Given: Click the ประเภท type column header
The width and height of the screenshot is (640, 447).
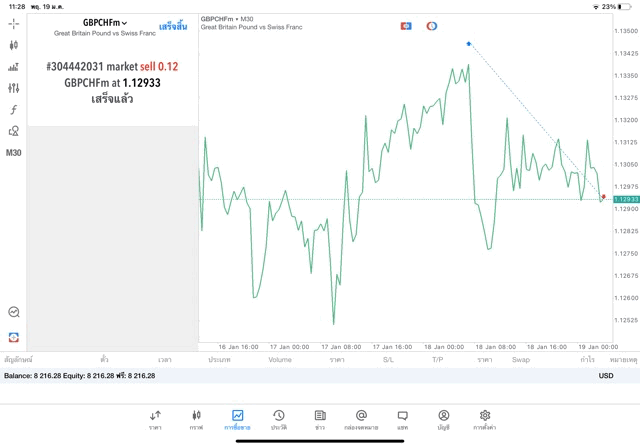Looking at the screenshot, I should pos(219,360).
